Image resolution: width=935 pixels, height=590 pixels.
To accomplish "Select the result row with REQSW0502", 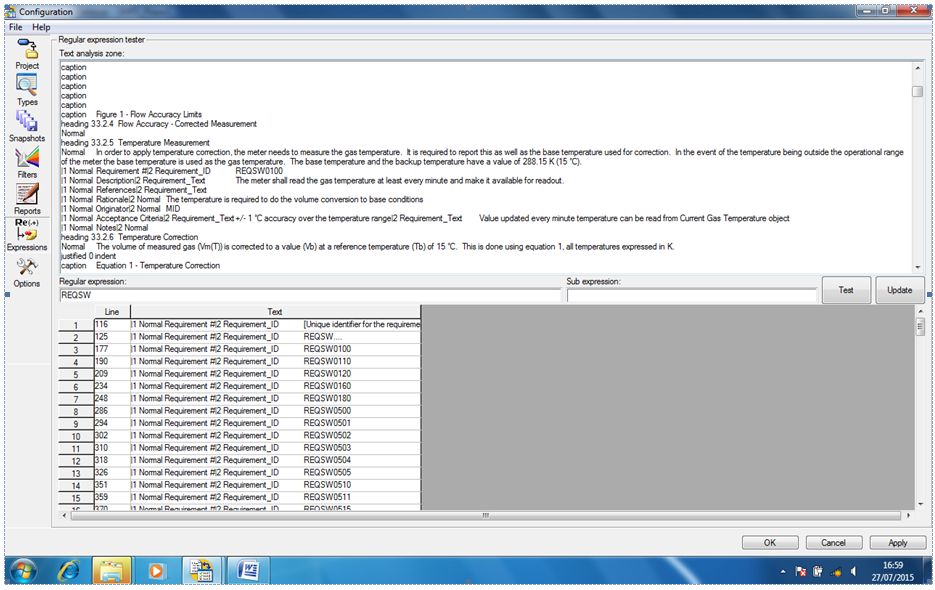I will pos(240,436).
